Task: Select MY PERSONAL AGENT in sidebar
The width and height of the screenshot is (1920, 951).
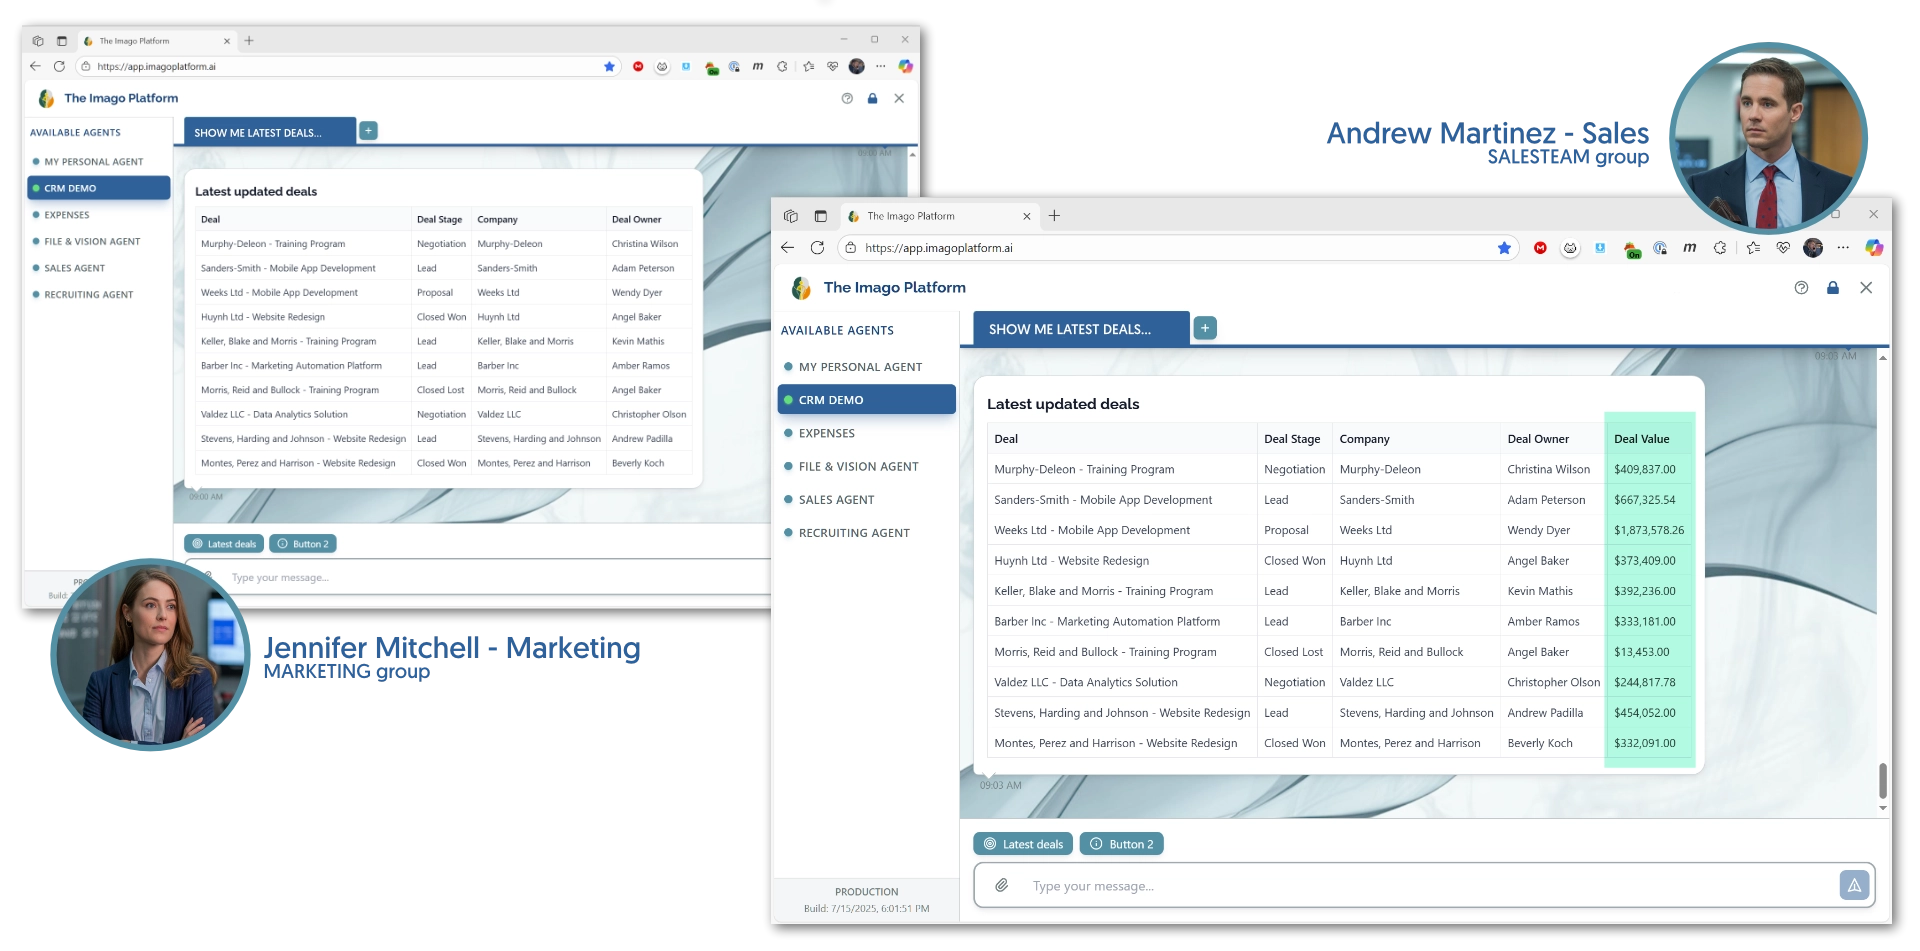Action: coord(860,367)
